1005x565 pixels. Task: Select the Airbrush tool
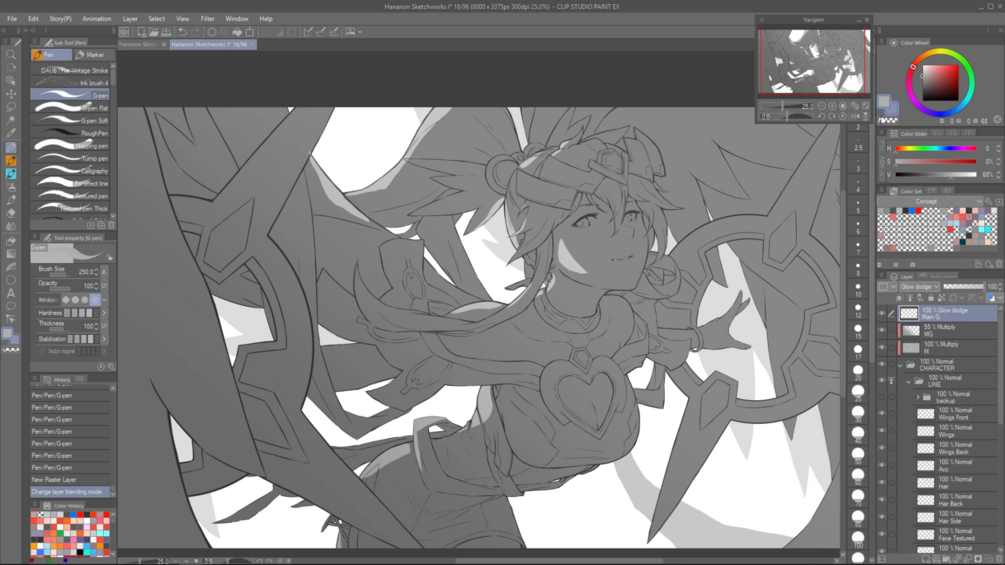(11, 187)
